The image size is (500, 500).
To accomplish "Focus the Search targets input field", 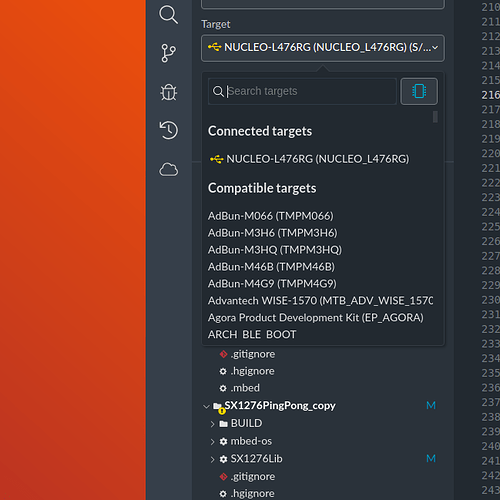I will tap(303, 91).
